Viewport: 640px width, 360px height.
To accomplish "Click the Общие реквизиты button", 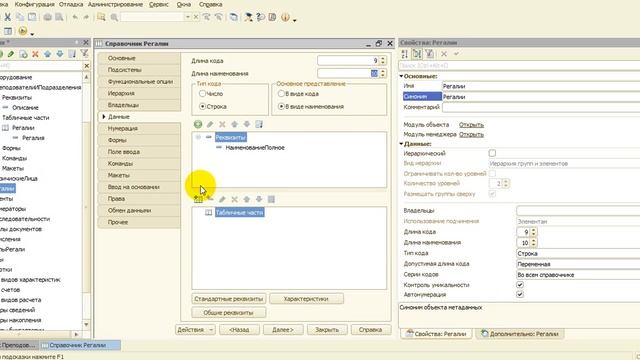I will pos(229,313).
